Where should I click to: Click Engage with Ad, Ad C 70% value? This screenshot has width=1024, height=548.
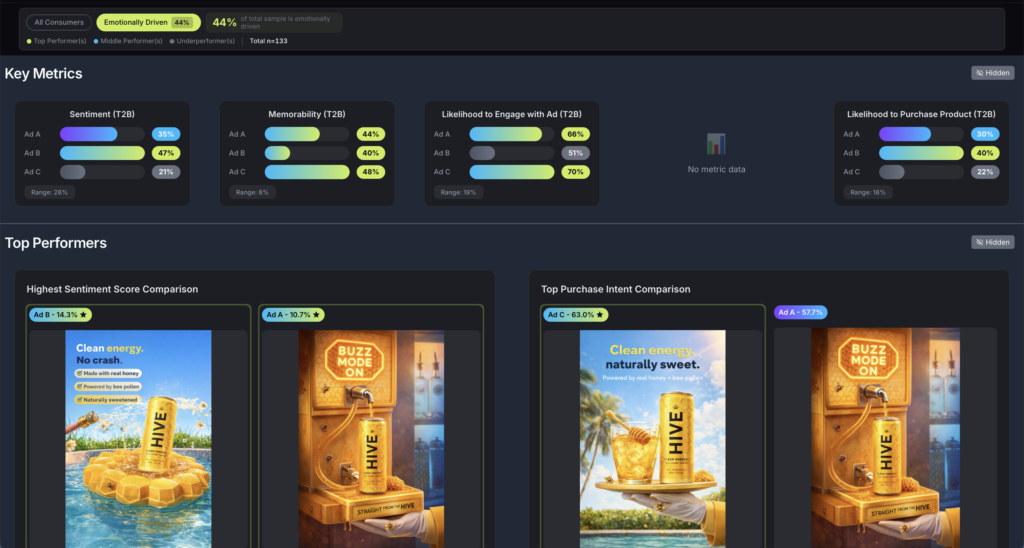tap(575, 172)
